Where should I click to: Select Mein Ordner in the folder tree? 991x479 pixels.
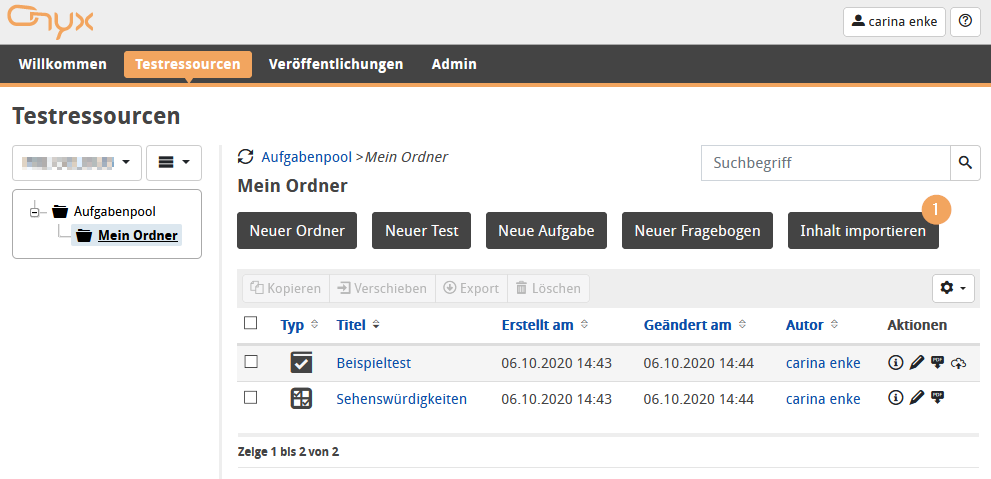click(x=137, y=236)
